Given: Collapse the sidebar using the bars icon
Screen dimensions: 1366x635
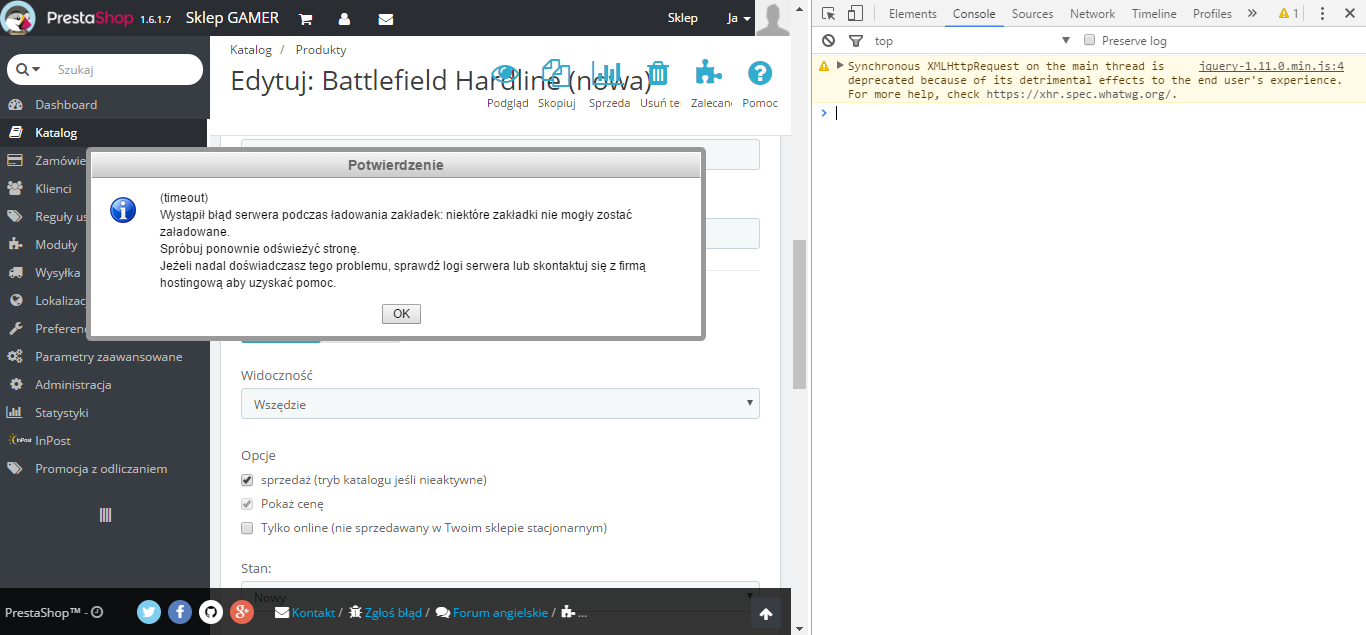Looking at the screenshot, I should point(105,515).
